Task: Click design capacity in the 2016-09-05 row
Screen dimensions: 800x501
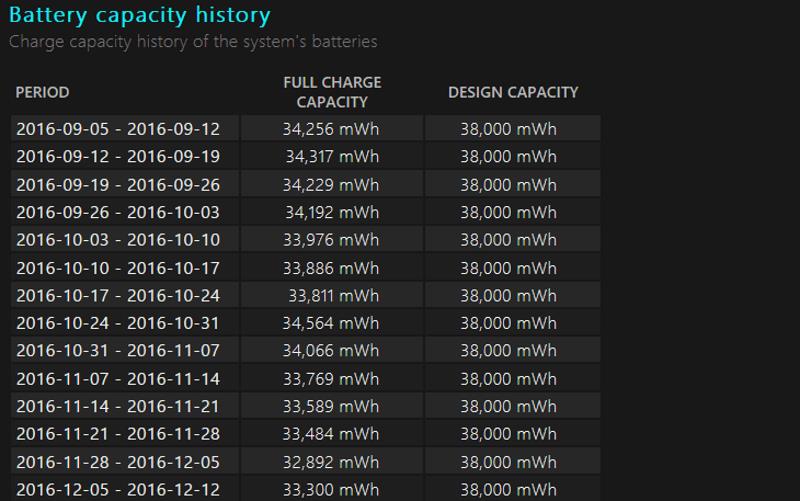Action: (509, 129)
